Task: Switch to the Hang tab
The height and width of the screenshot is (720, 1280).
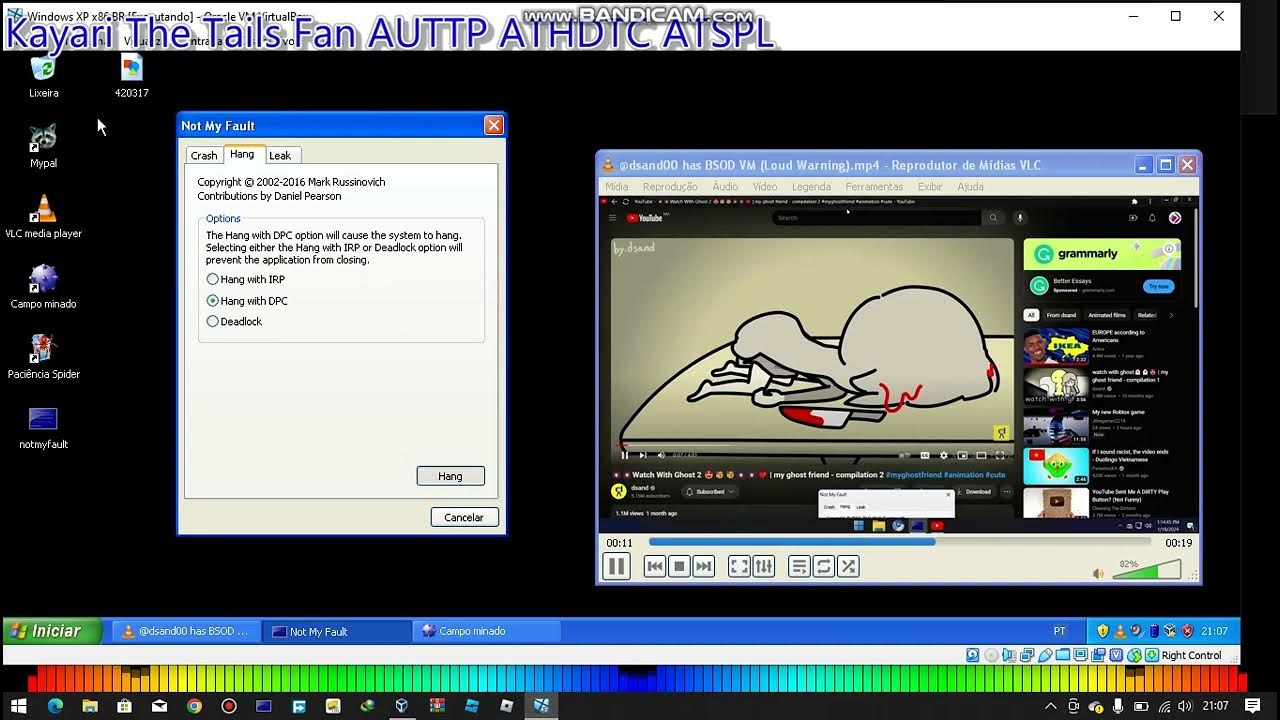Action: 242,154
